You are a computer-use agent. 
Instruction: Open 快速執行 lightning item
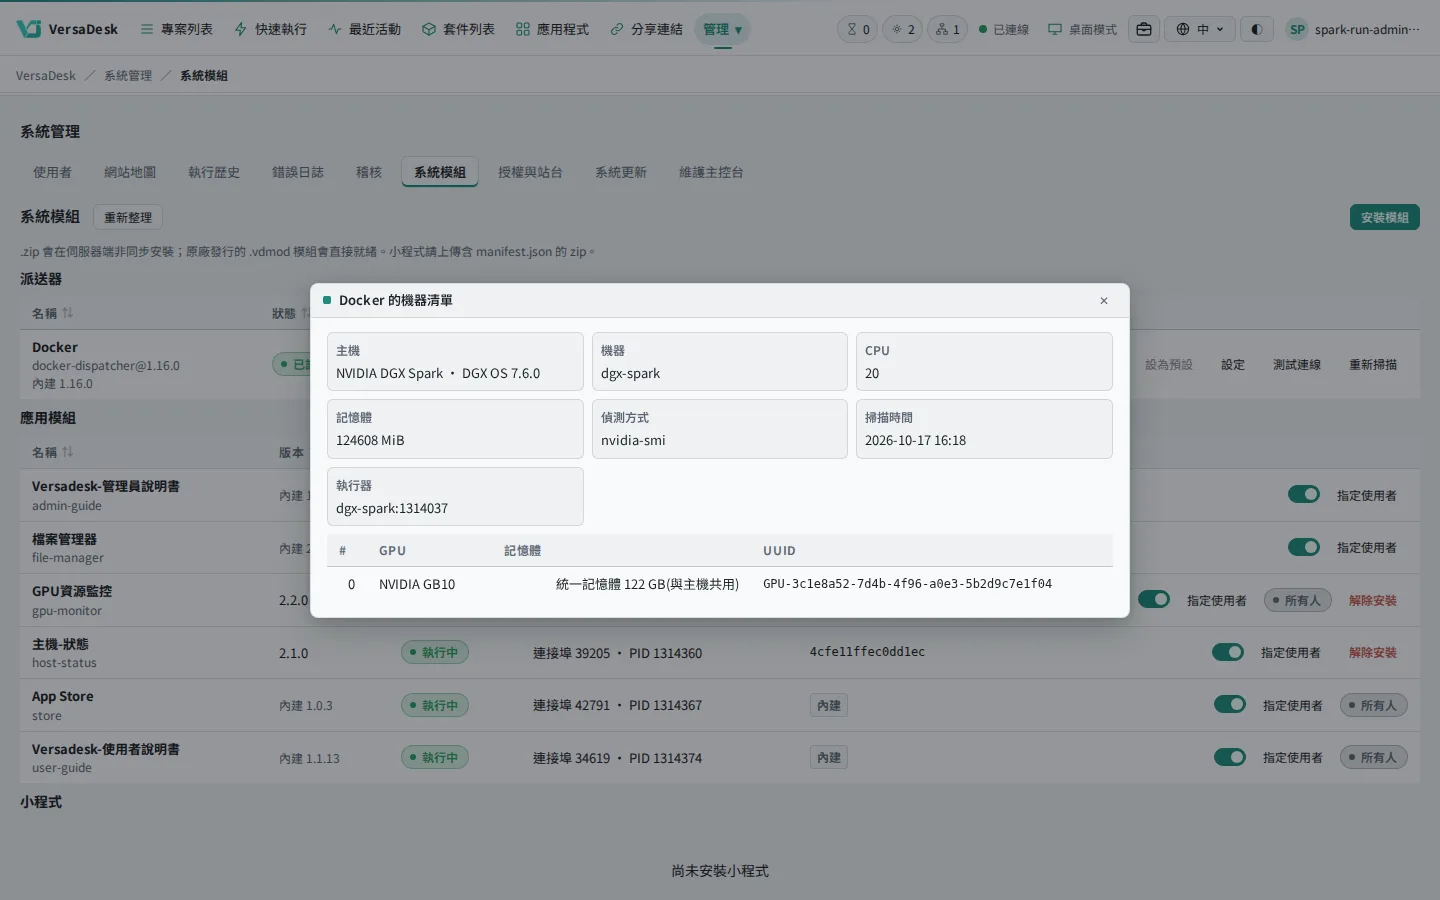[x=271, y=29]
